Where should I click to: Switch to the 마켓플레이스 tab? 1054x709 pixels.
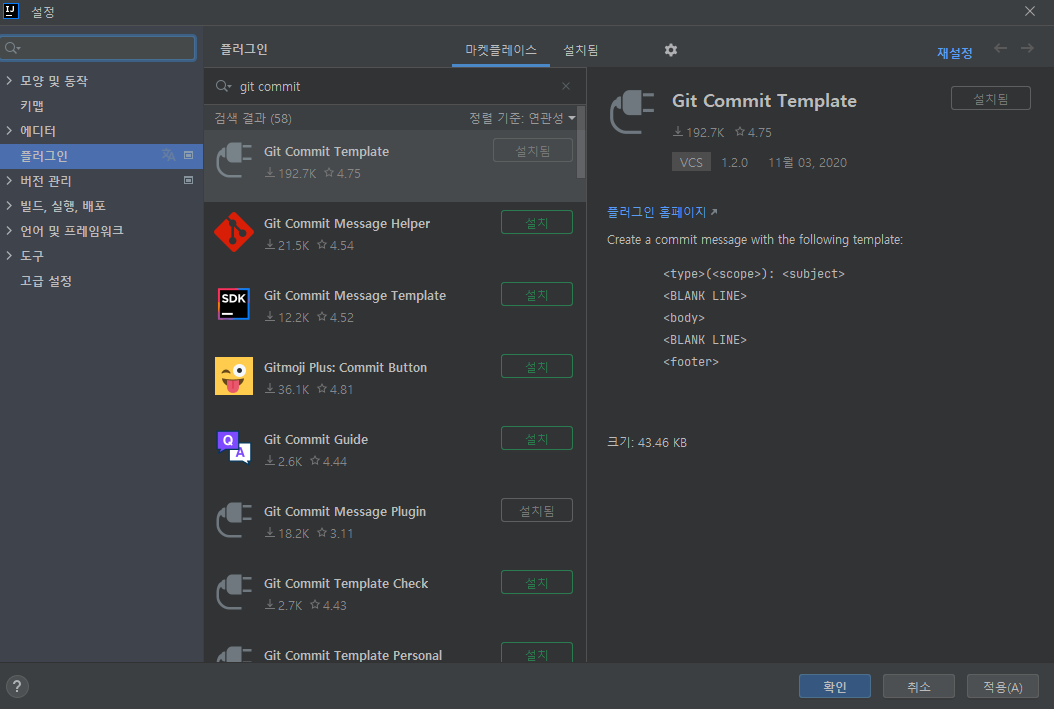pyautogui.click(x=501, y=50)
